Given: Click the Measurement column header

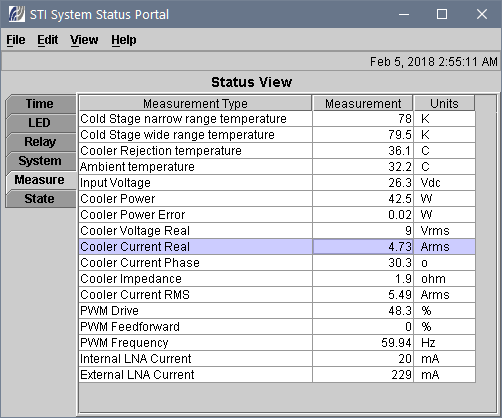Looking at the screenshot, I should [363, 103].
